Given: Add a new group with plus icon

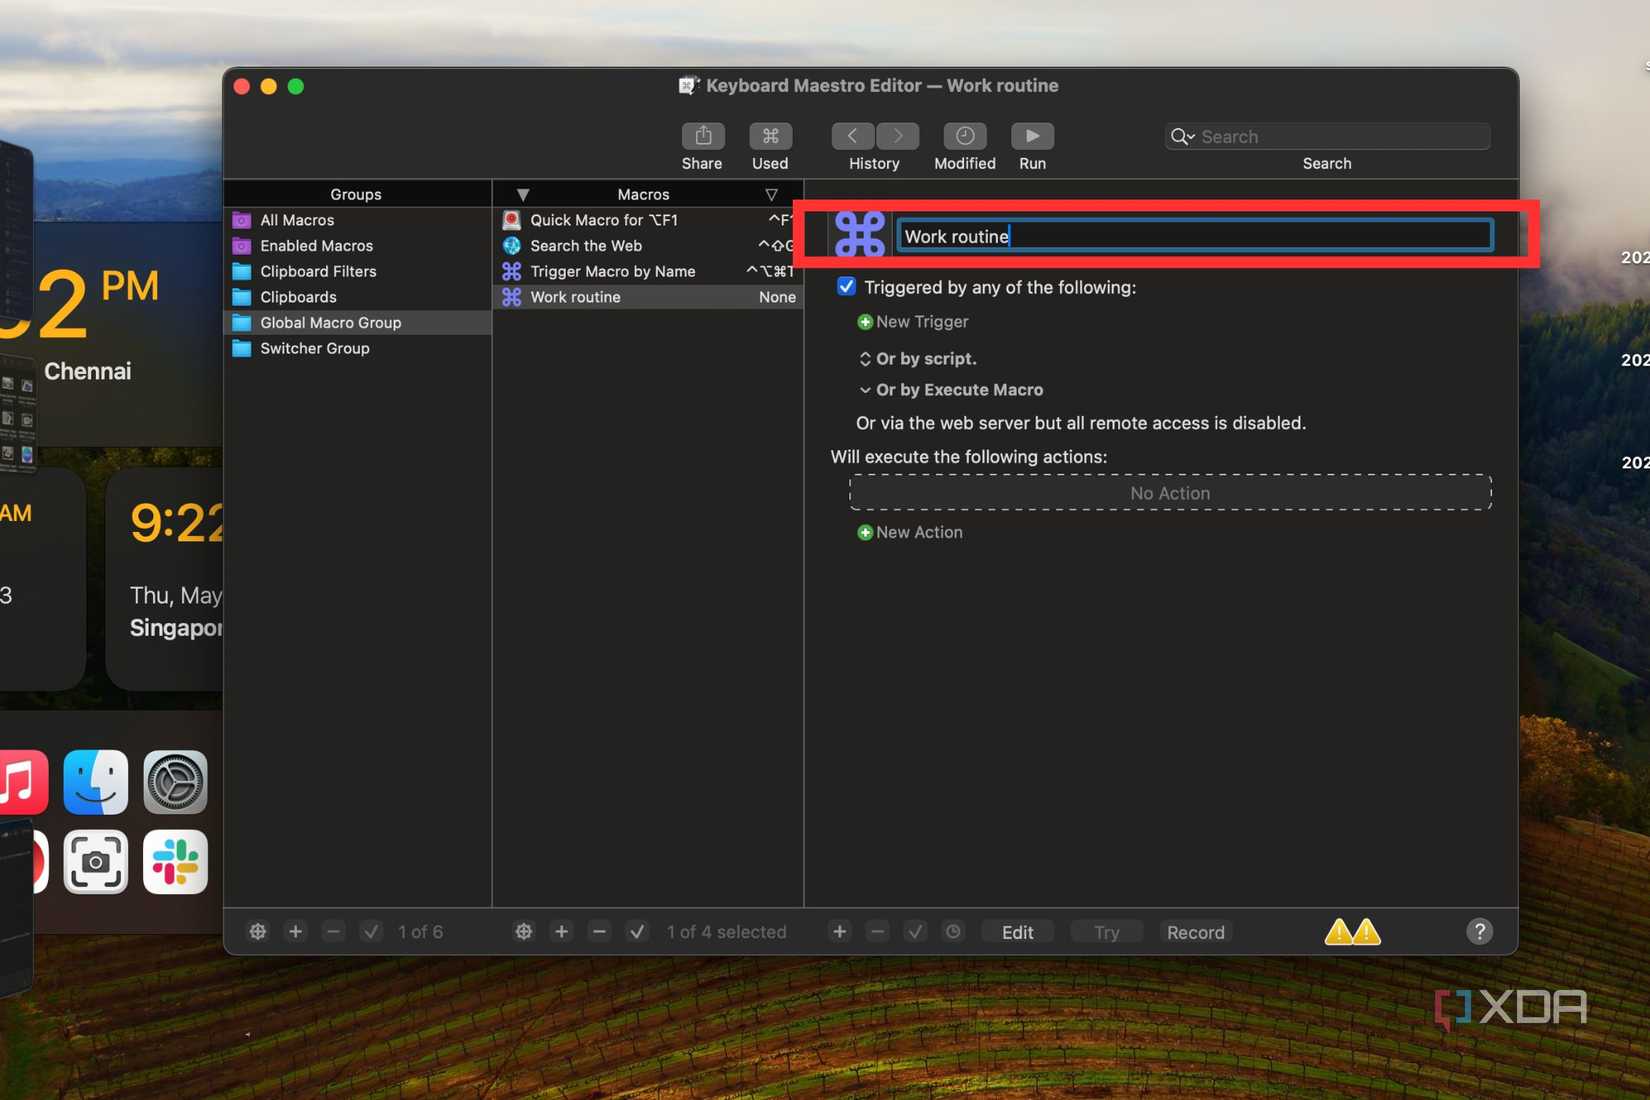Looking at the screenshot, I should [295, 931].
